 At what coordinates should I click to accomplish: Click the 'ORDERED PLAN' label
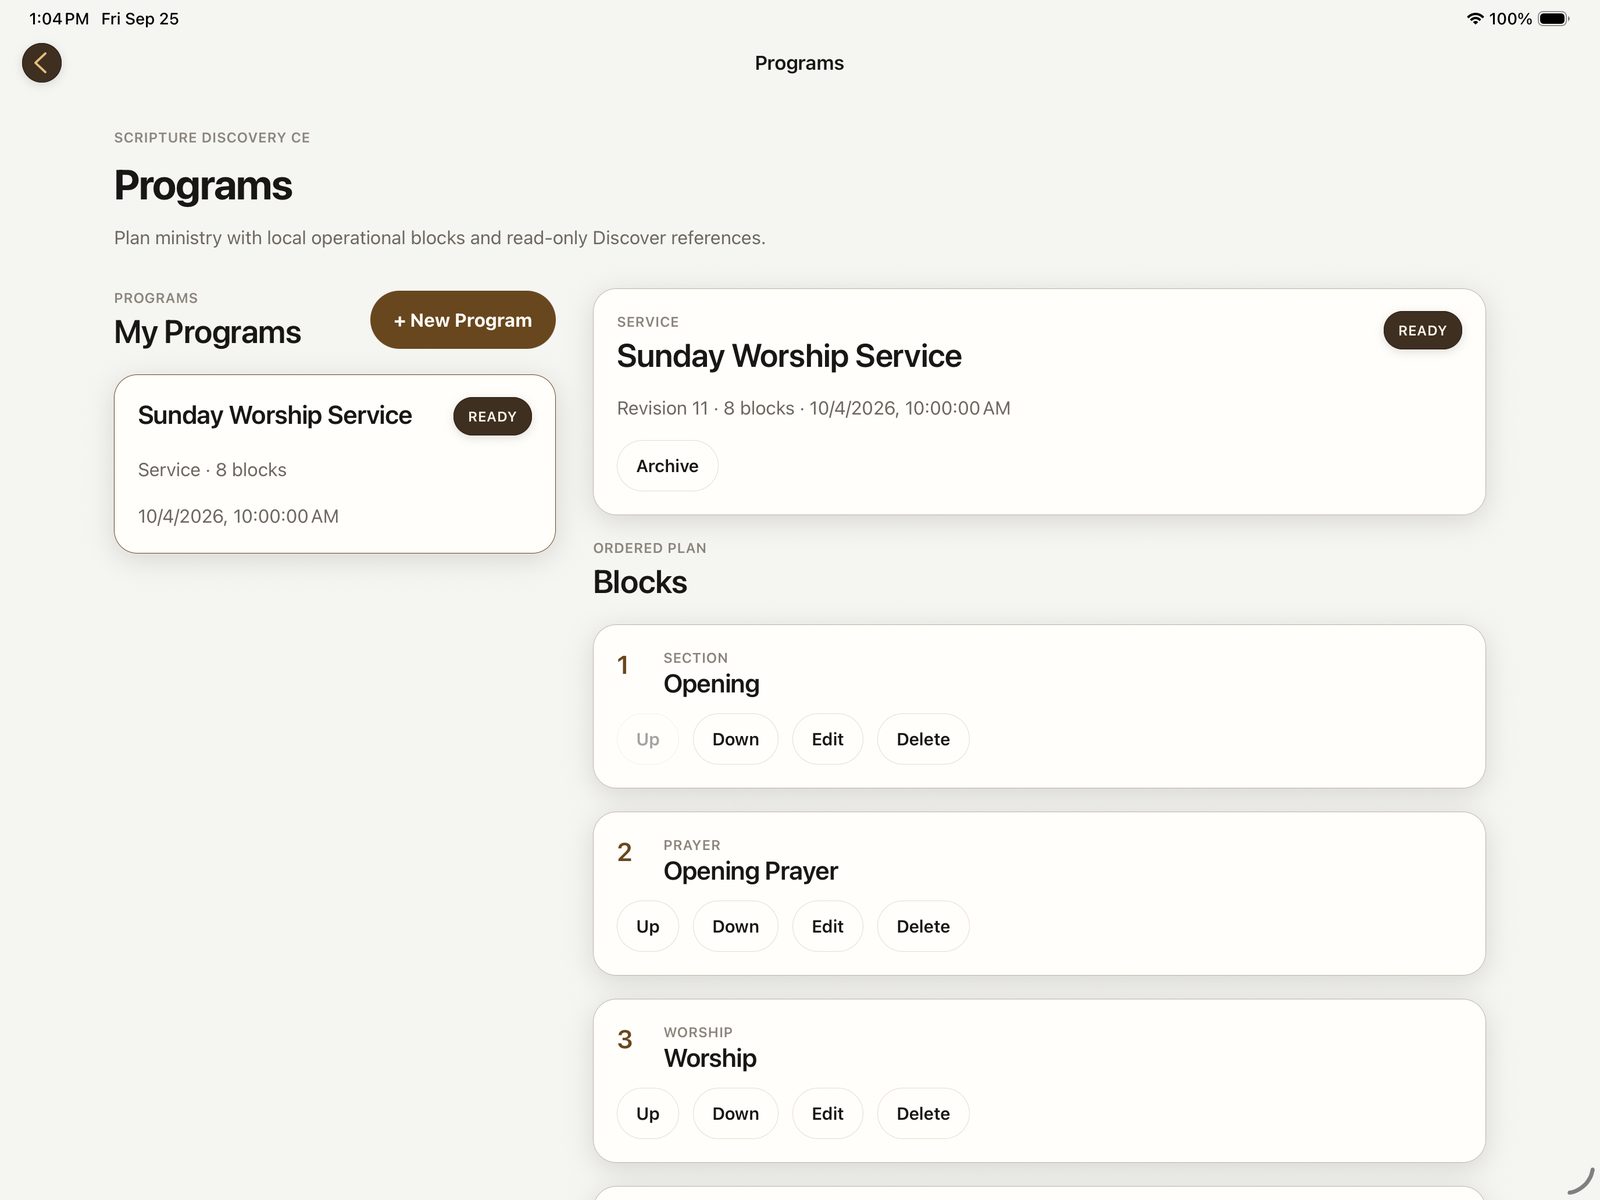click(650, 548)
